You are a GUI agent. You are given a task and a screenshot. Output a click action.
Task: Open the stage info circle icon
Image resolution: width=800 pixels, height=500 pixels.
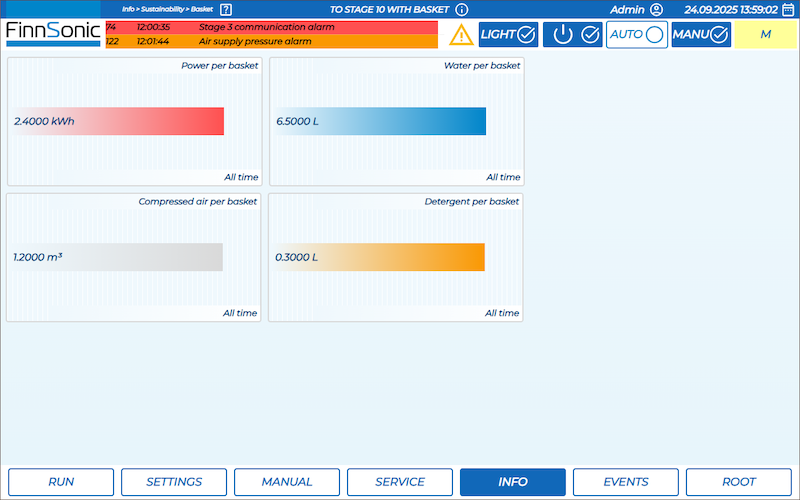[x=462, y=9]
